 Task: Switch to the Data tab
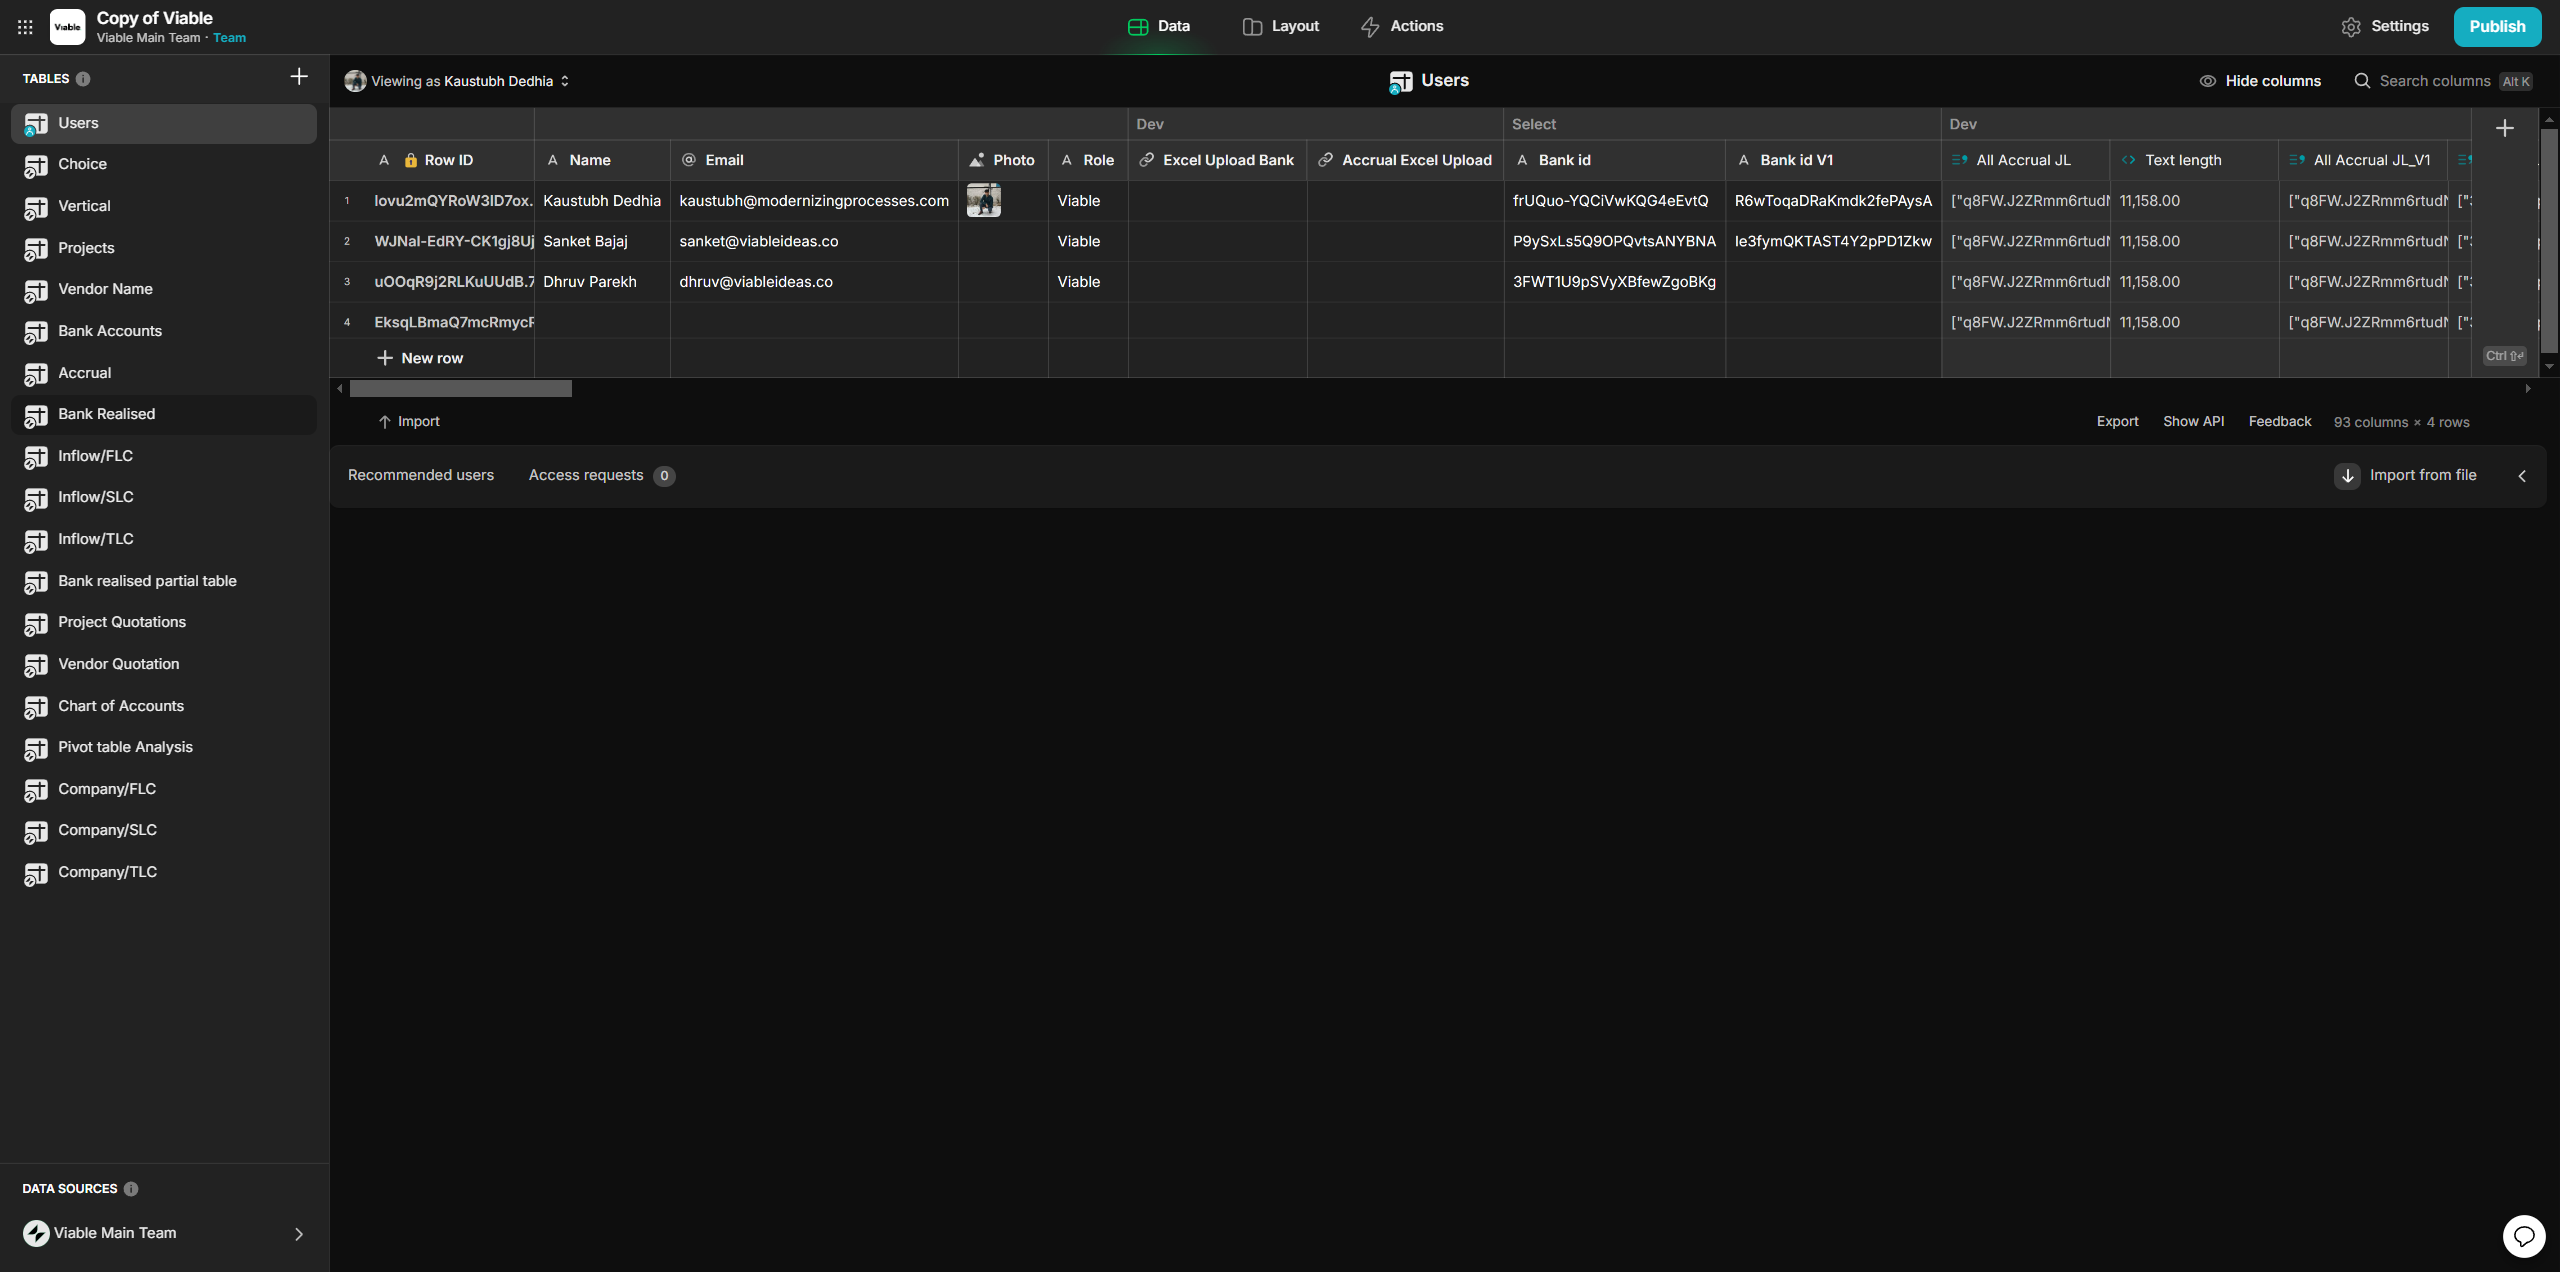[1159, 27]
